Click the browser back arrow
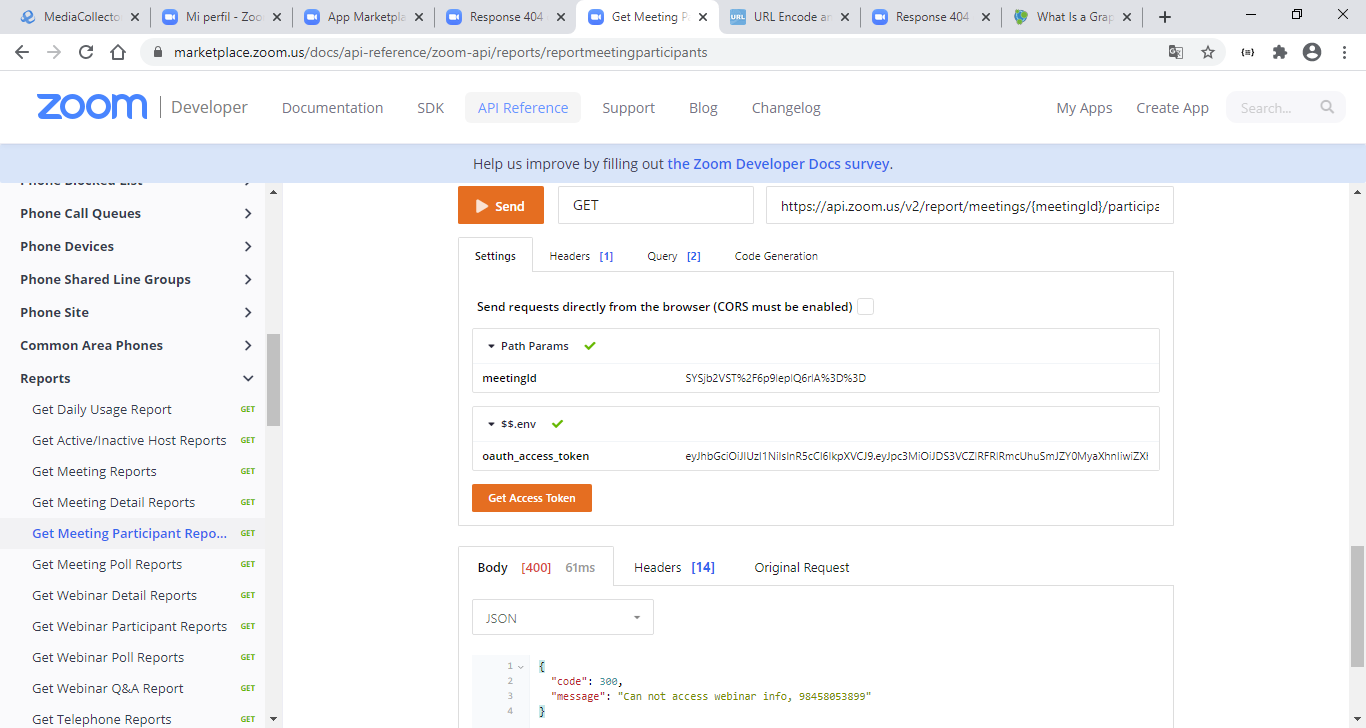The image size is (1366, 728). tap(22, 52)
